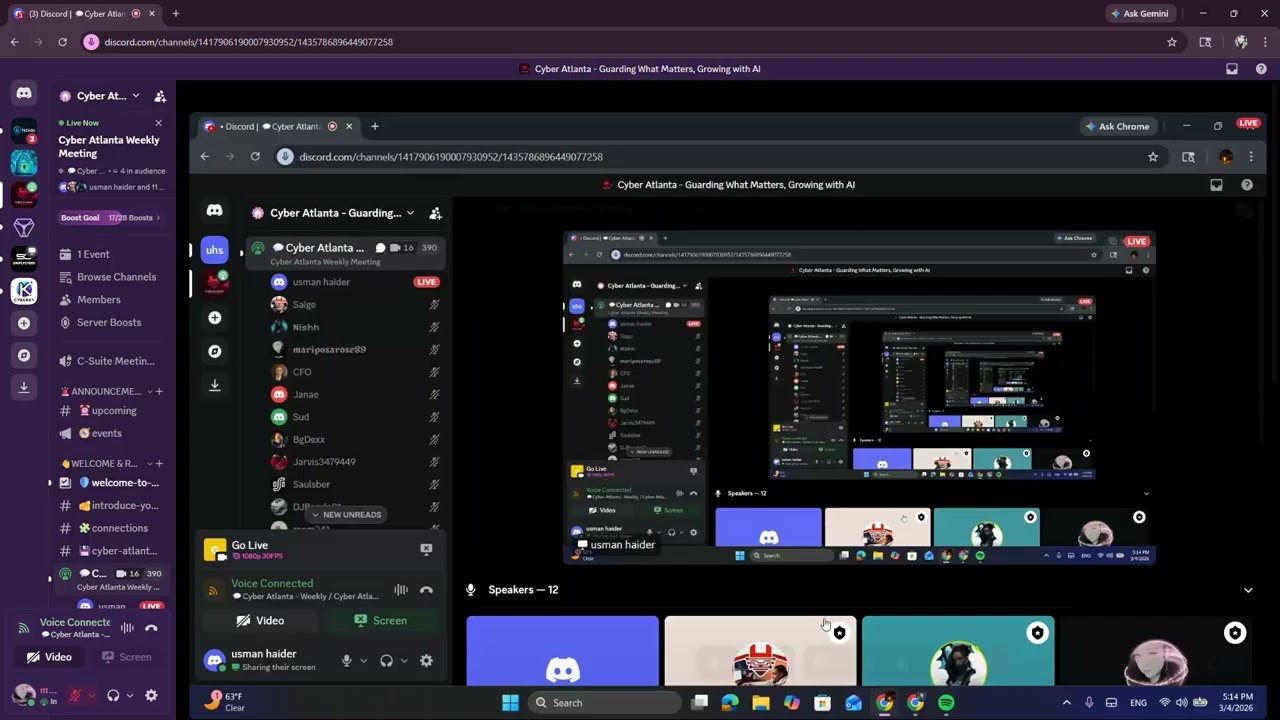Open invite people icon beside the Cyber At... header
The width and height of the screenshot is (1280, 720).
(x=160, y=96)
